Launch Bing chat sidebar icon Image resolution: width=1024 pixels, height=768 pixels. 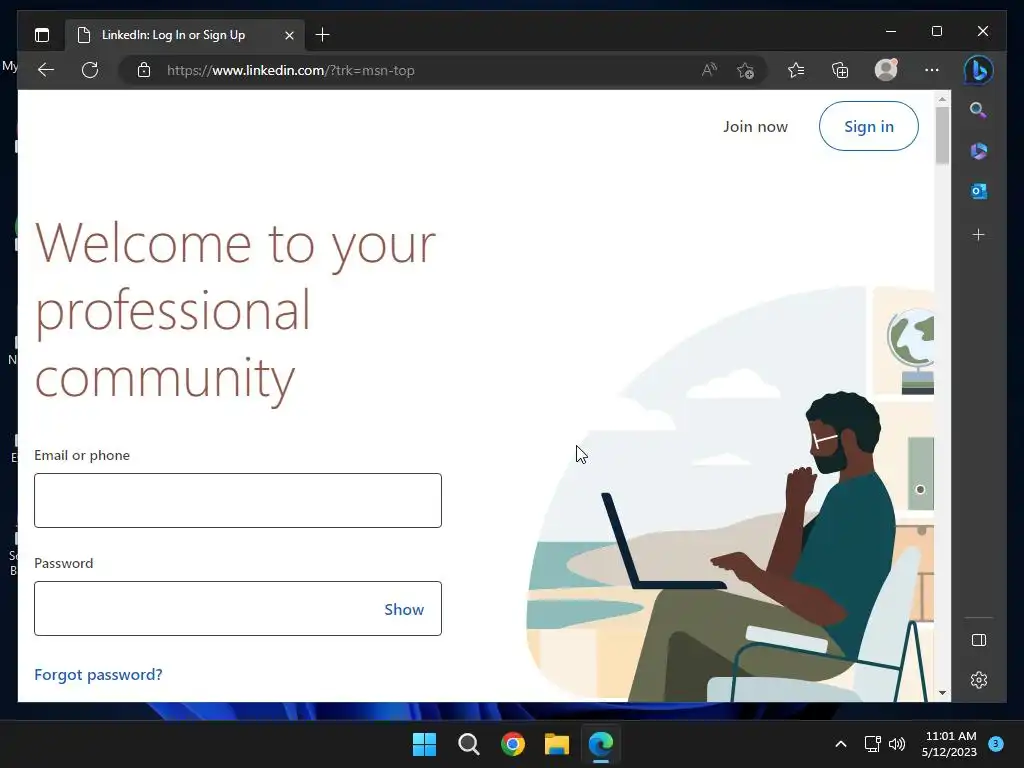[978, 70]
